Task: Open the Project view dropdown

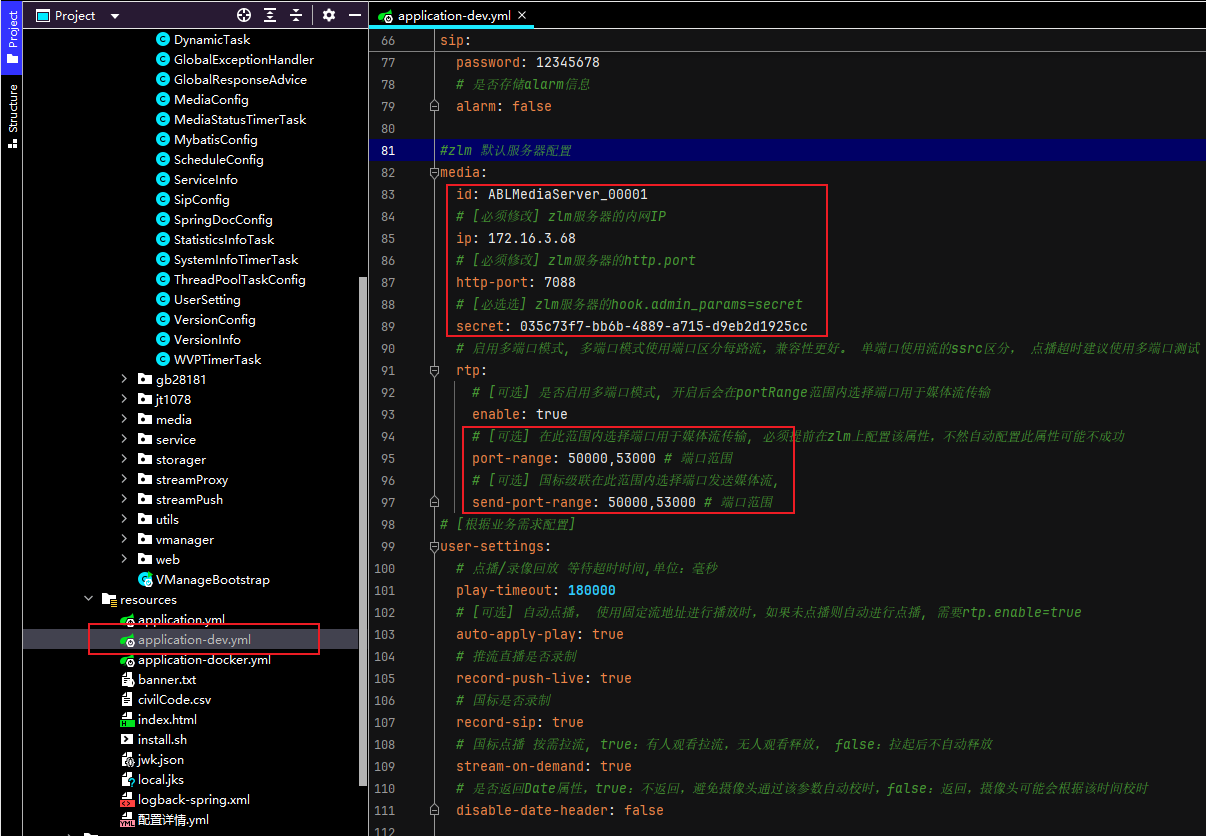Action: click(x=114, y=16)
